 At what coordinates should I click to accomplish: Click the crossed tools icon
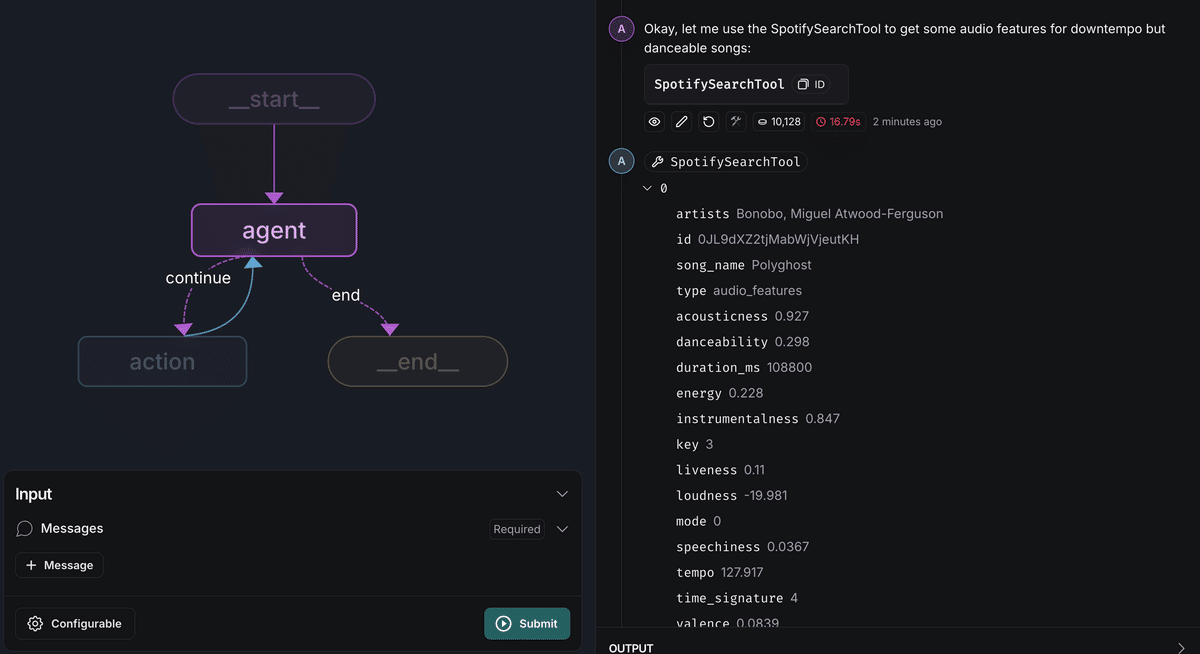736,122
